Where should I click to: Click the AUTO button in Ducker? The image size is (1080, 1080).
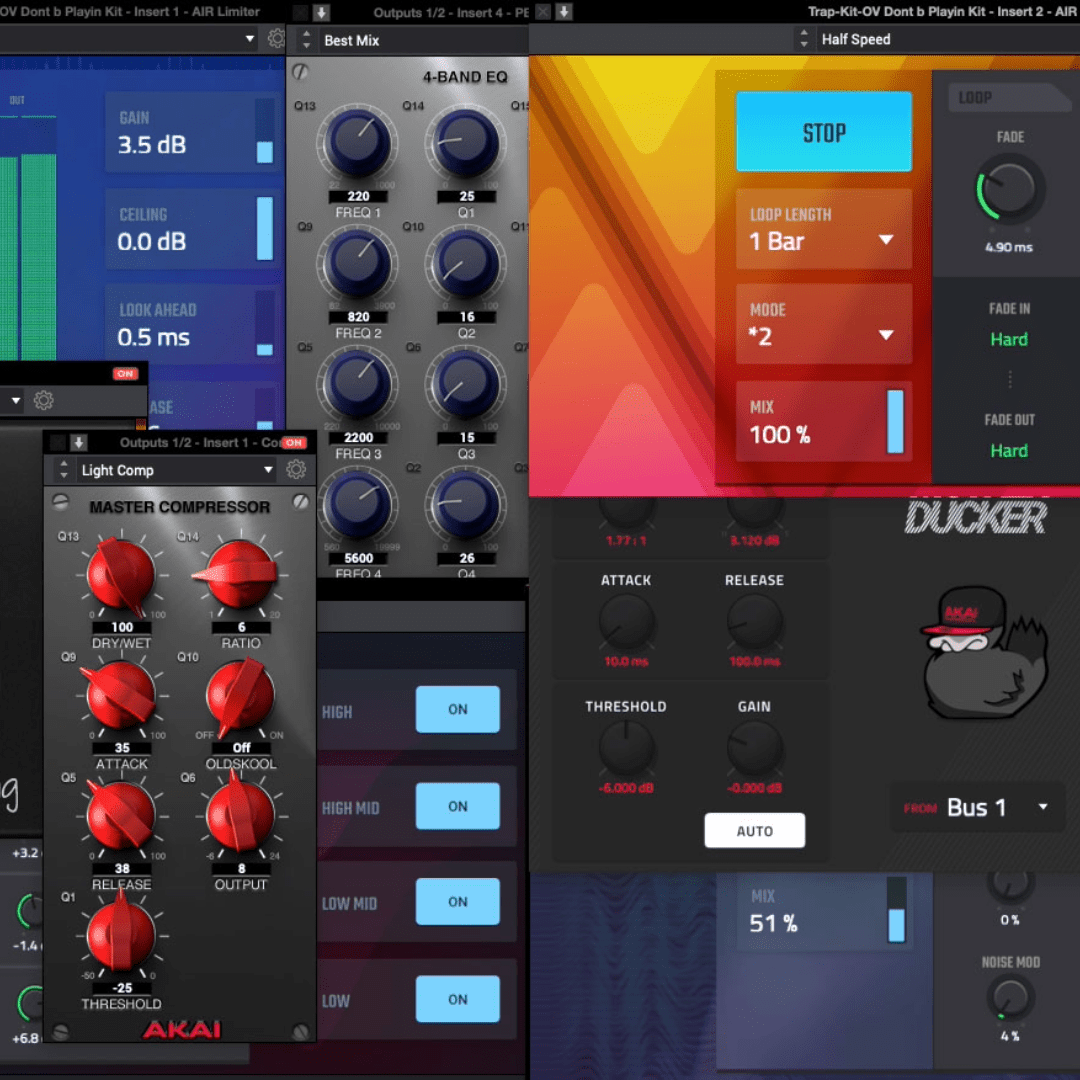pyautogui.click(x=754, y=831)
